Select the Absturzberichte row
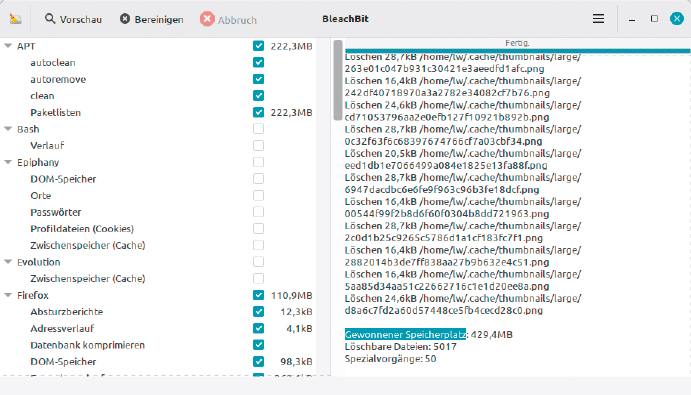The height and width of the screenshot is (395, 691). [159, 312]
